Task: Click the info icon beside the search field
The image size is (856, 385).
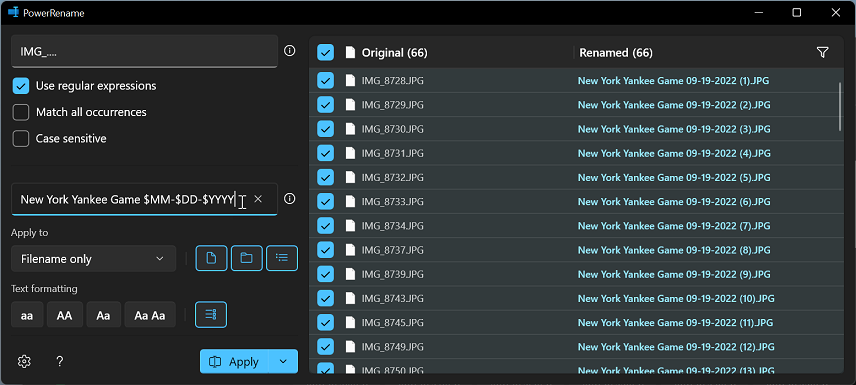Action: click(290, 51)
